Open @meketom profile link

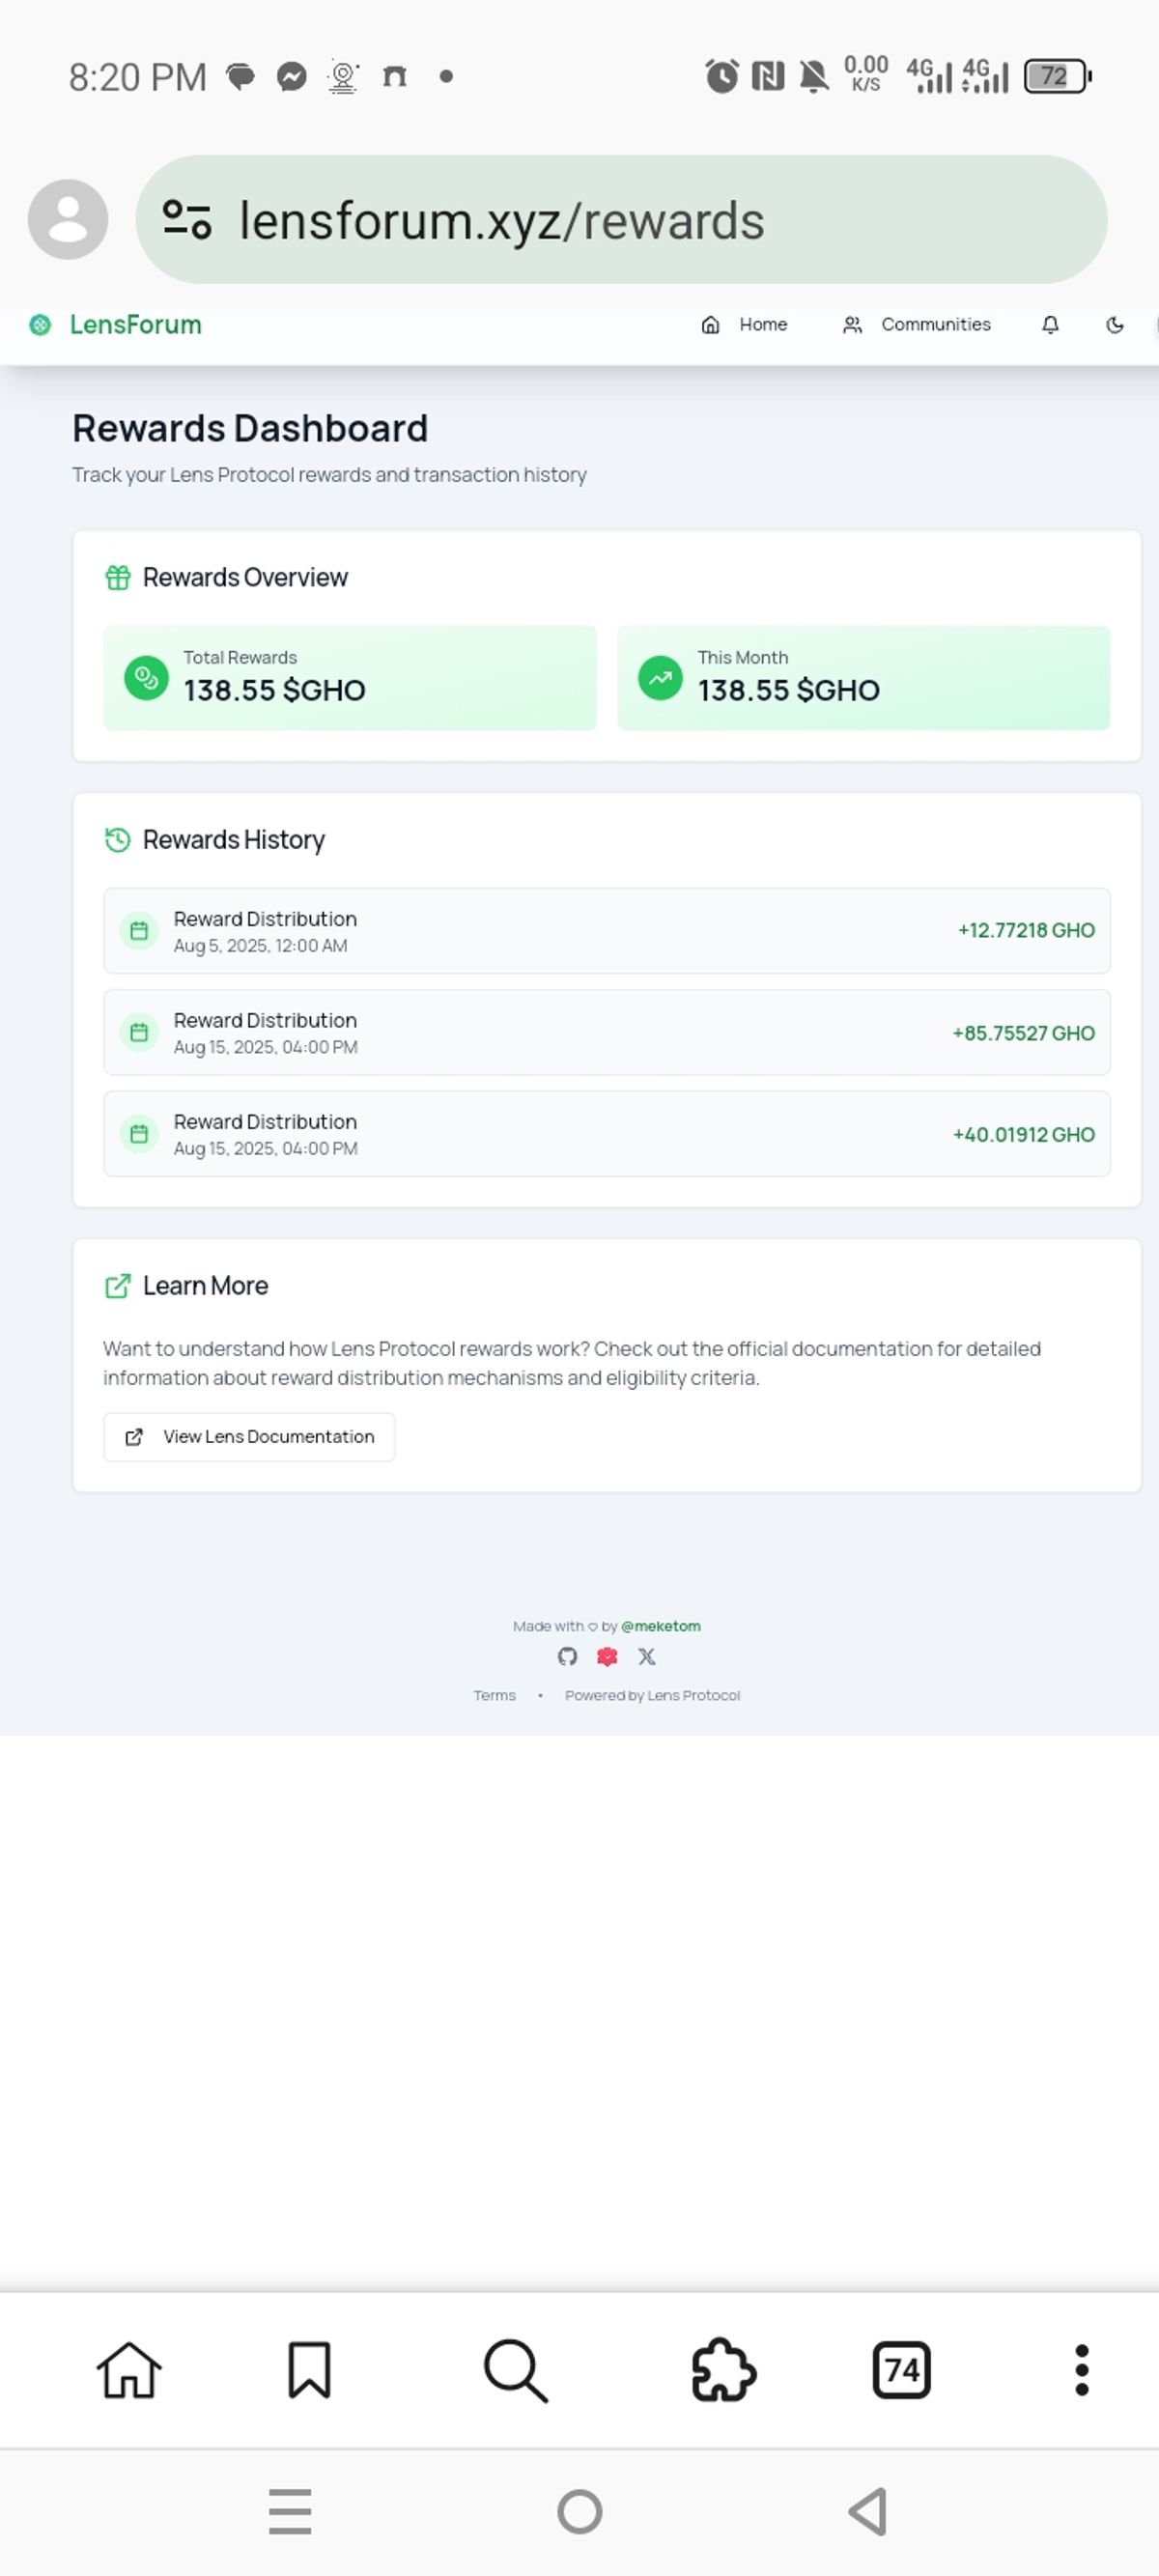(x=661, y=1626)
